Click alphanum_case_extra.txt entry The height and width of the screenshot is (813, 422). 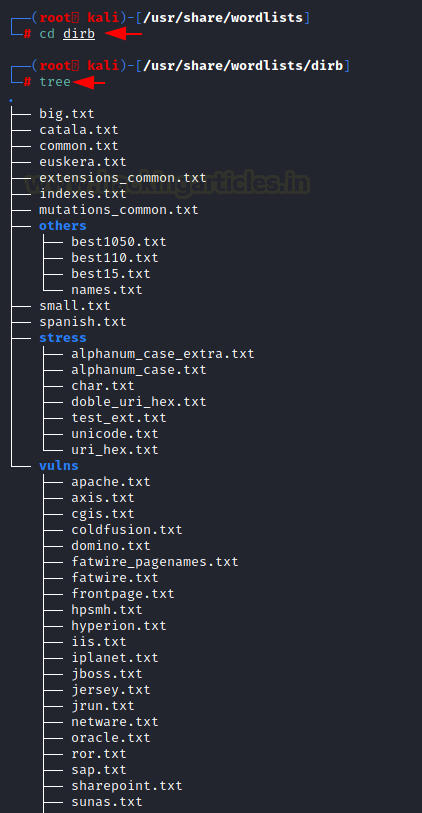163,354
